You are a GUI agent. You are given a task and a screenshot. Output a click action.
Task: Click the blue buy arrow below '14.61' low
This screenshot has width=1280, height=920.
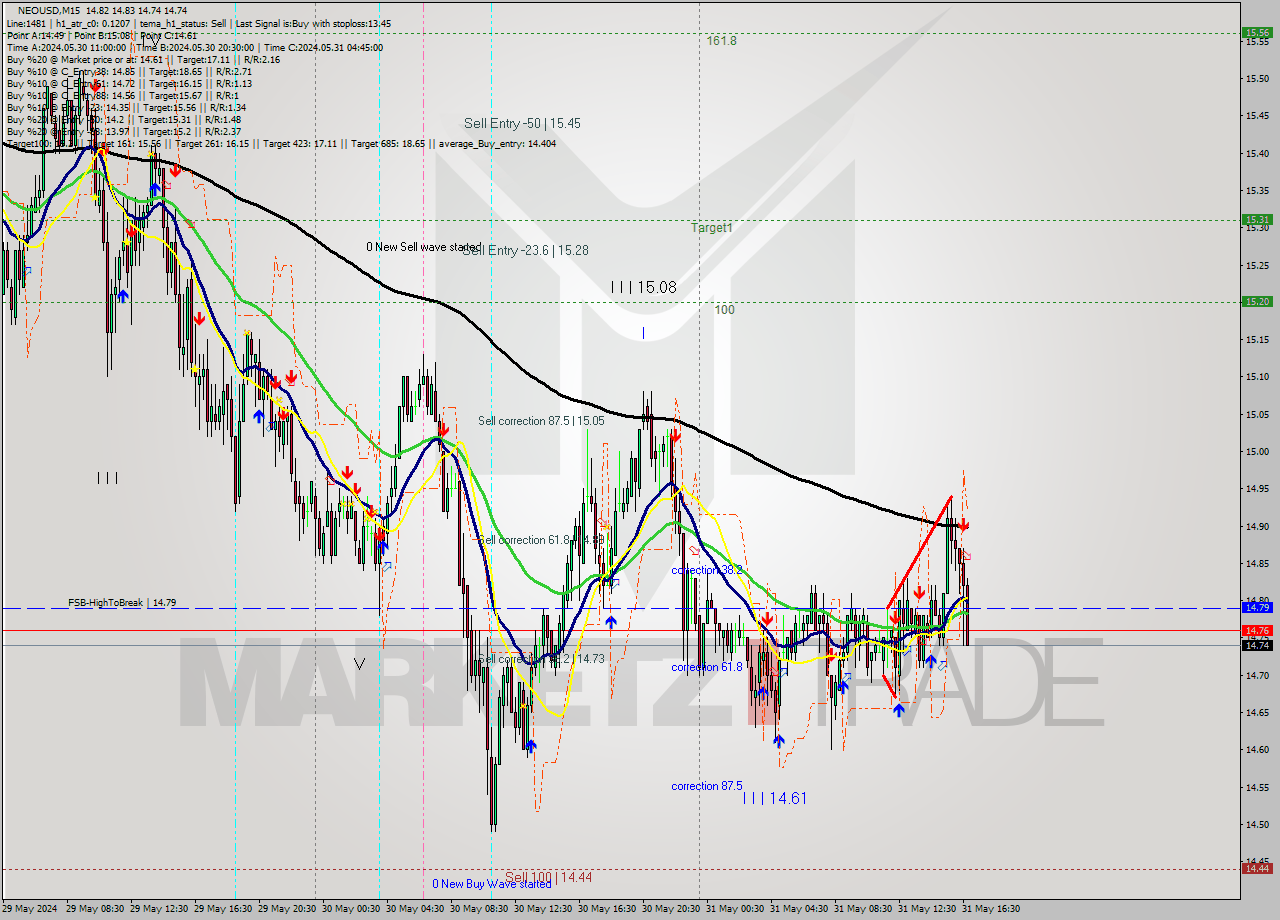pyautogui.click(x=779, y=741)
